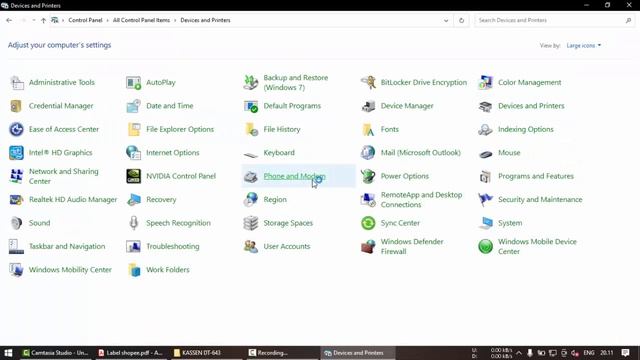
Task: Open Phone and Modem link
Action: click(x=294, y=176)
